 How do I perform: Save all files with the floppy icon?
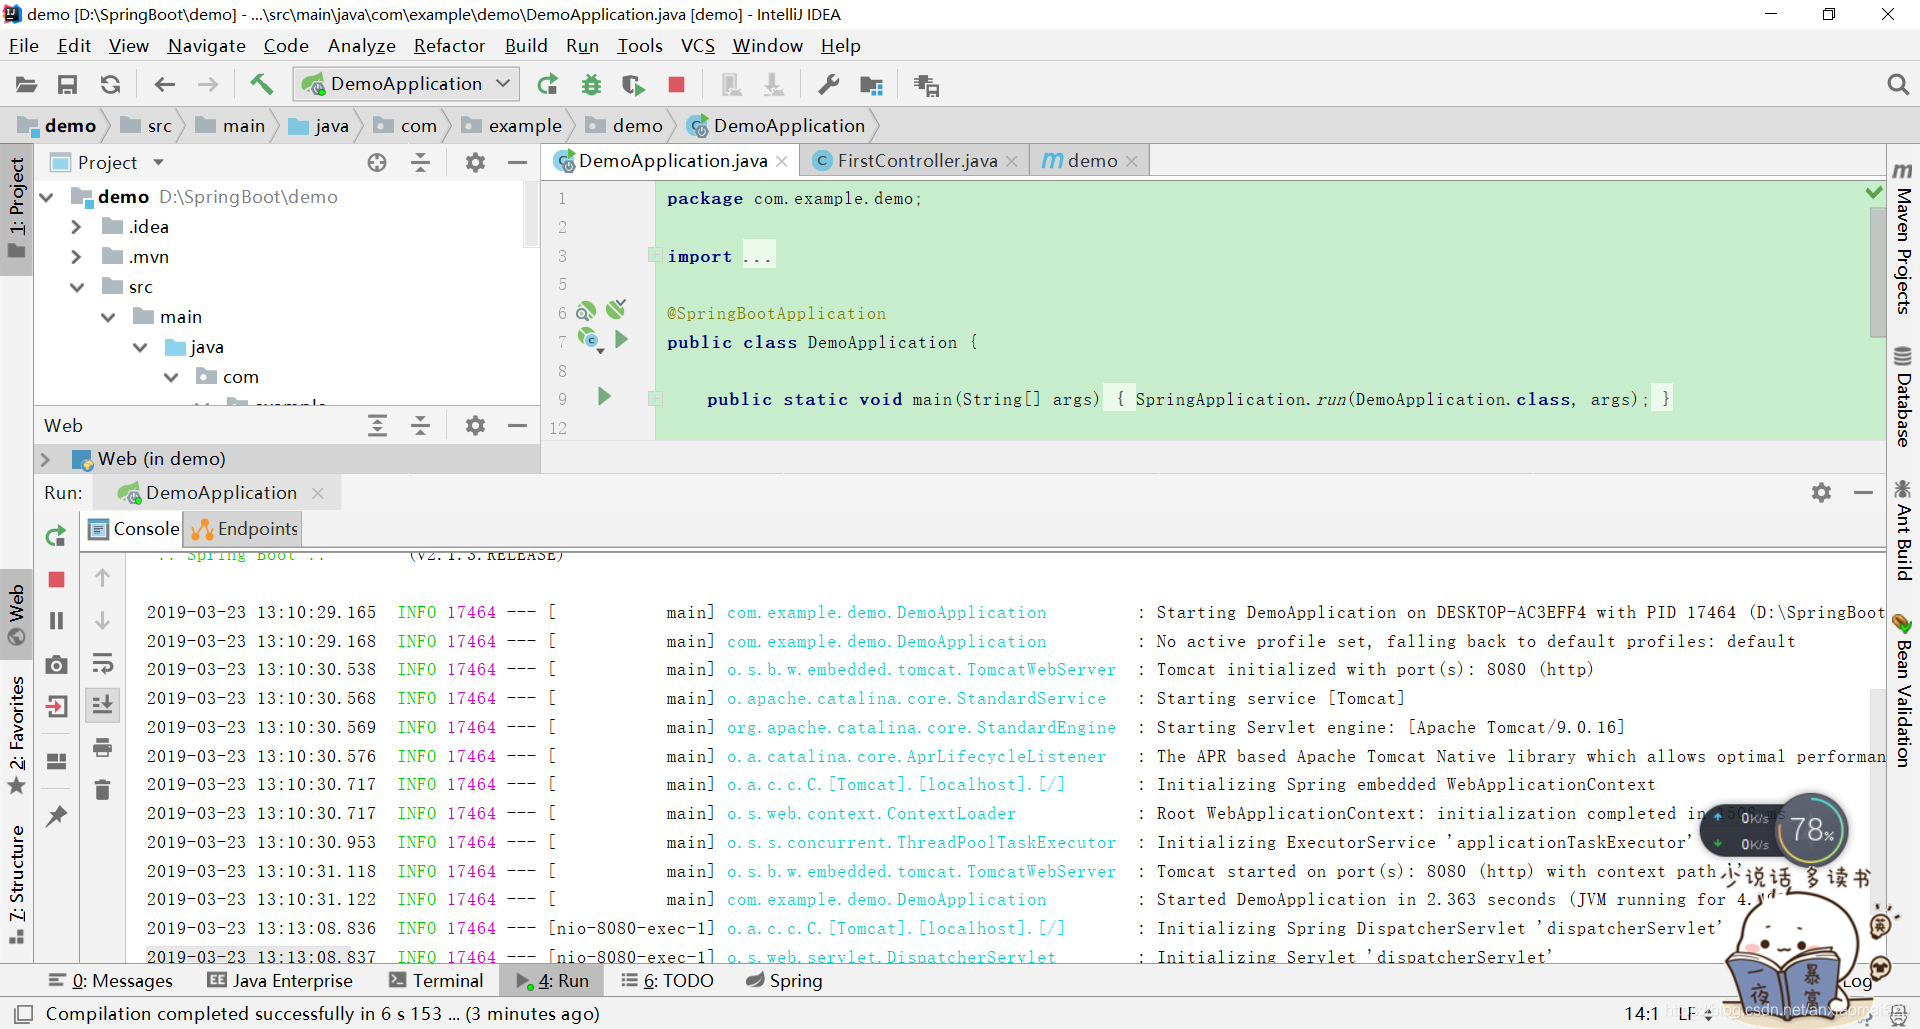(x=67, y=85)
